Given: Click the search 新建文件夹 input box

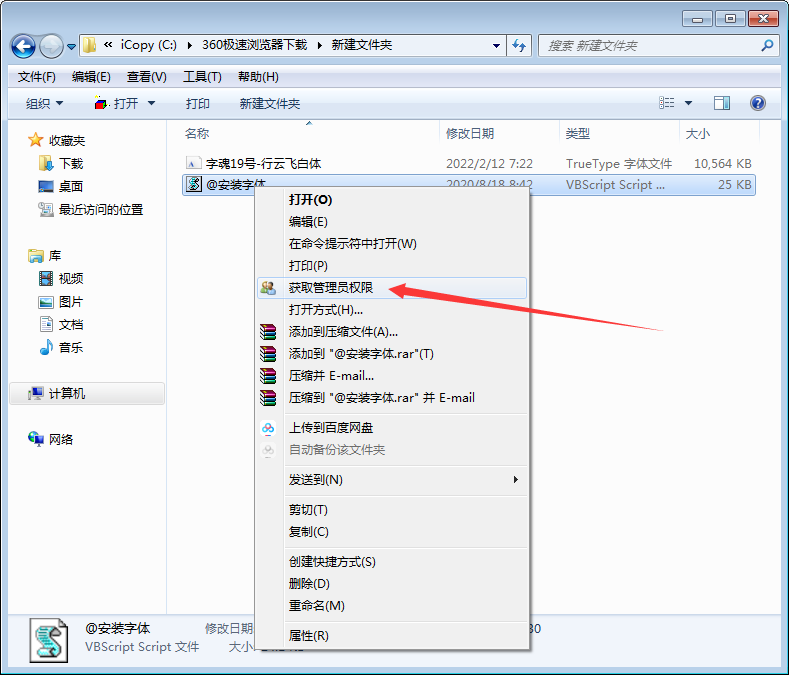Looking at the screenshot, I should point(648,45).
